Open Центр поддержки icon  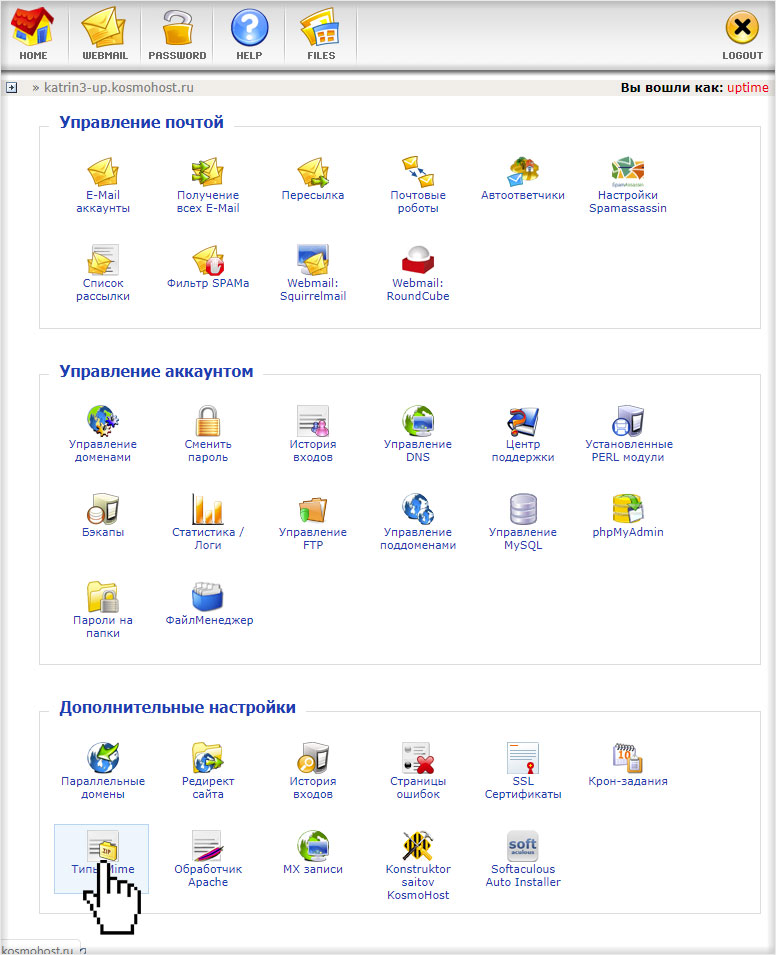click(x=523, y=421)
